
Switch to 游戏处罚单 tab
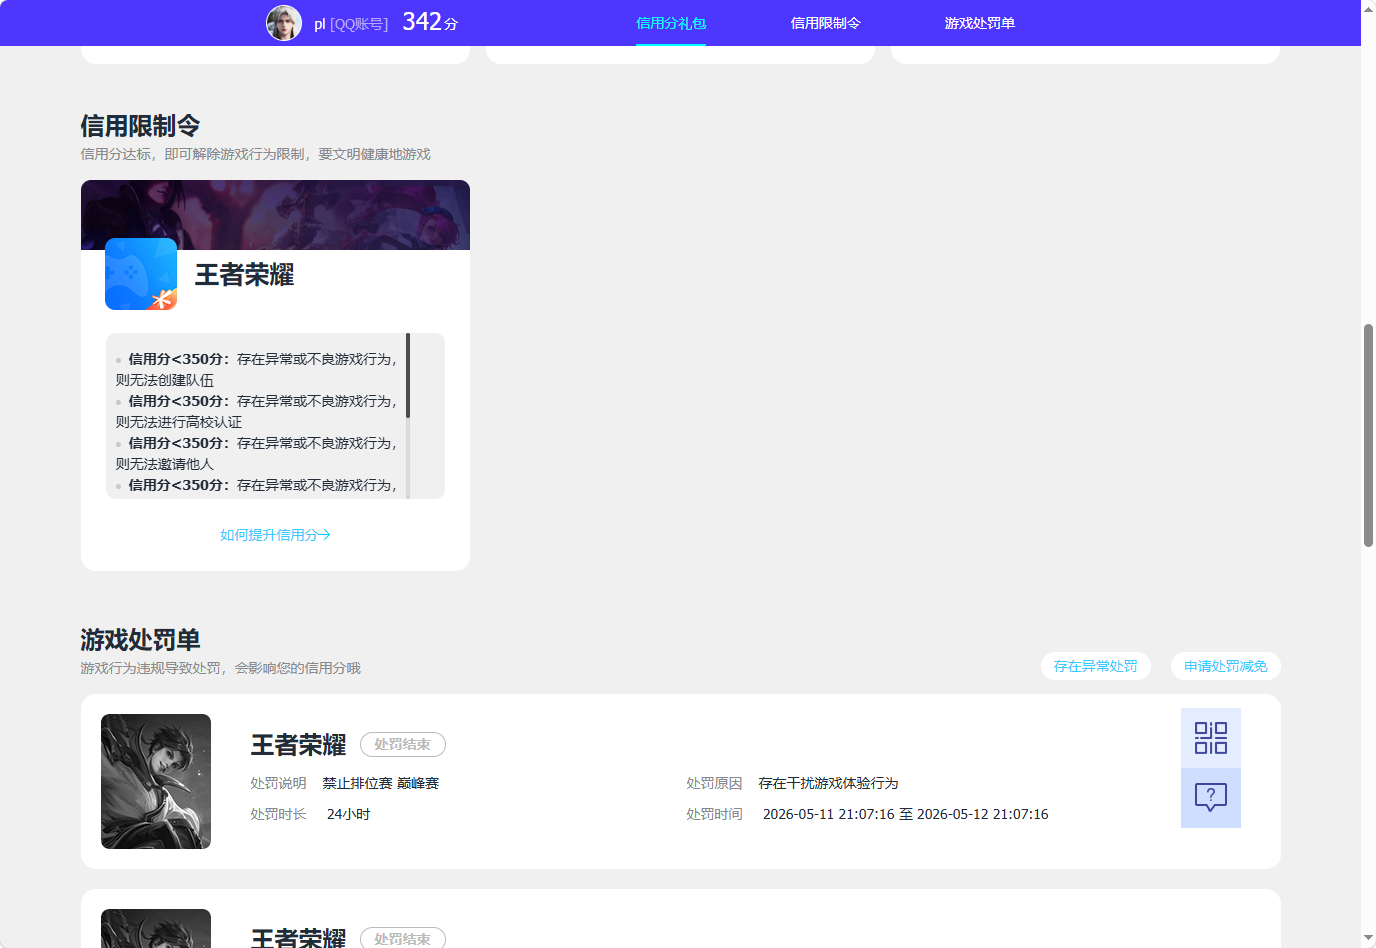point(980,23)
